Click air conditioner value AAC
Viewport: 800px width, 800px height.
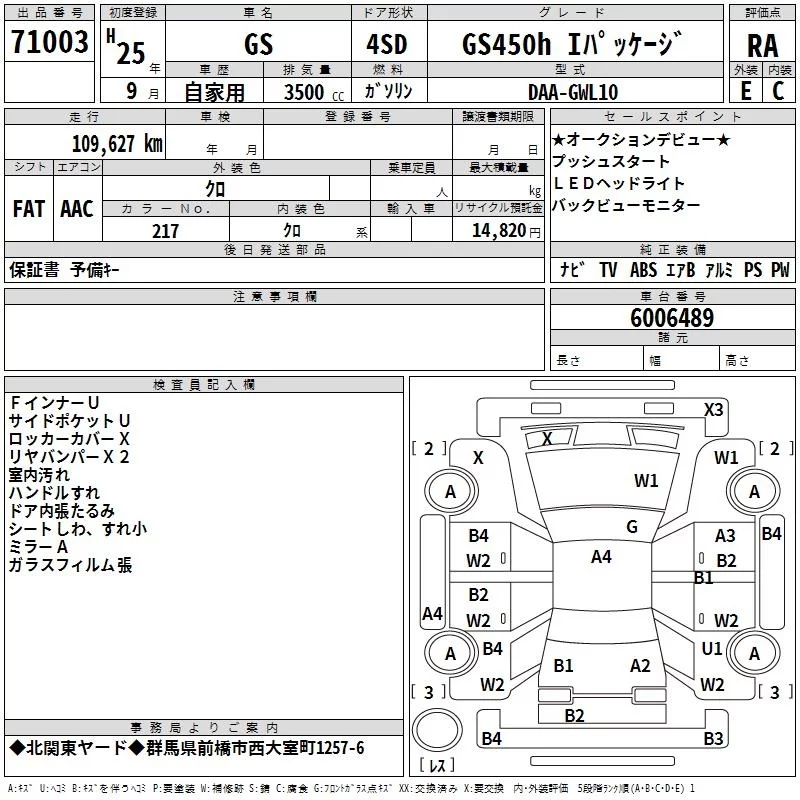pos(77,209)
